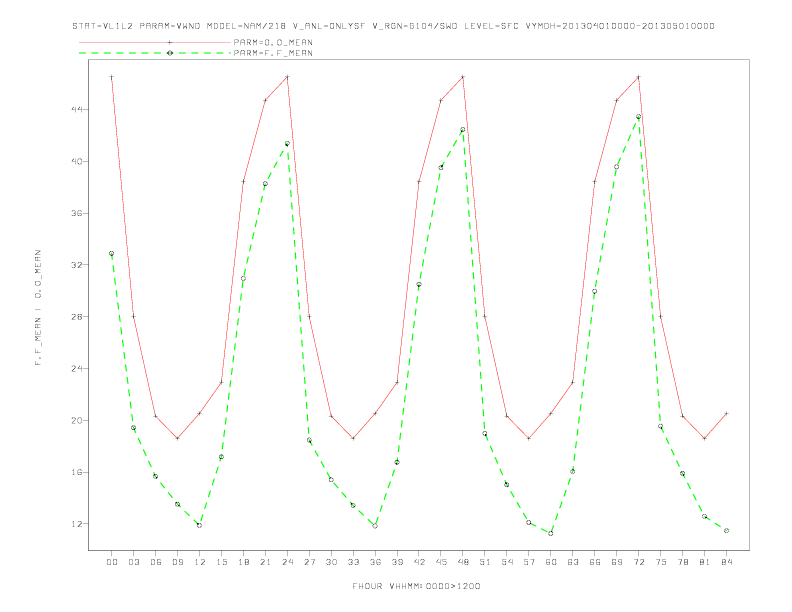Click the x-axis tick label 21
The width and height of the screenshot is (792, 612).
[266, 562]
